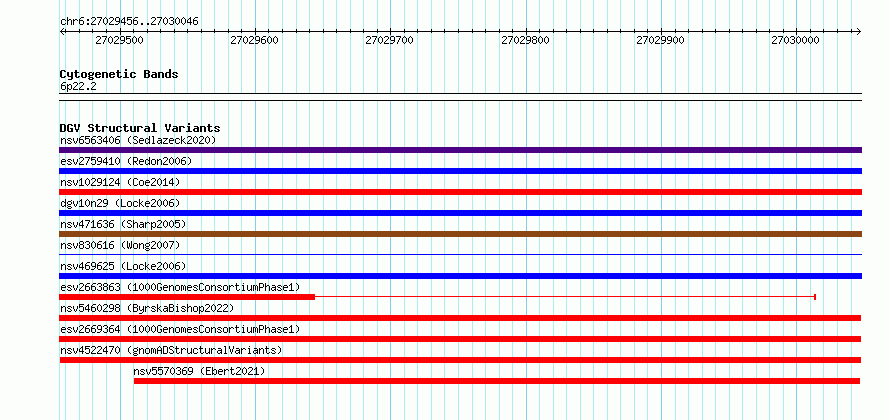The image size is (890, 420).
Task: Click the red bar under esv2669364
Action: point(460,339)
